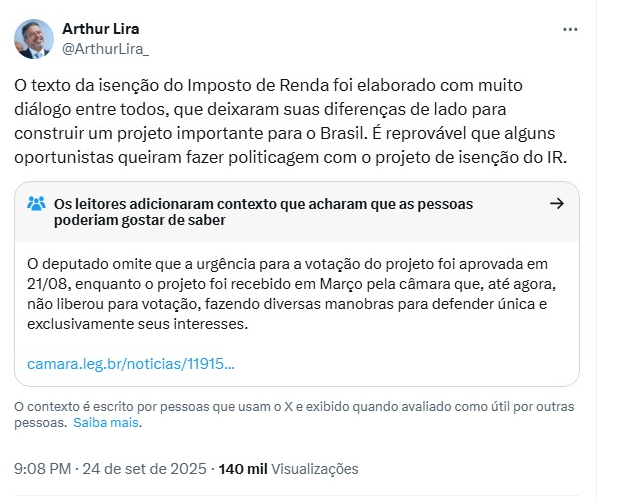The image size is (623, 499).
Task: Click '21/08' in the context note
Action: [x=45, y=284]
